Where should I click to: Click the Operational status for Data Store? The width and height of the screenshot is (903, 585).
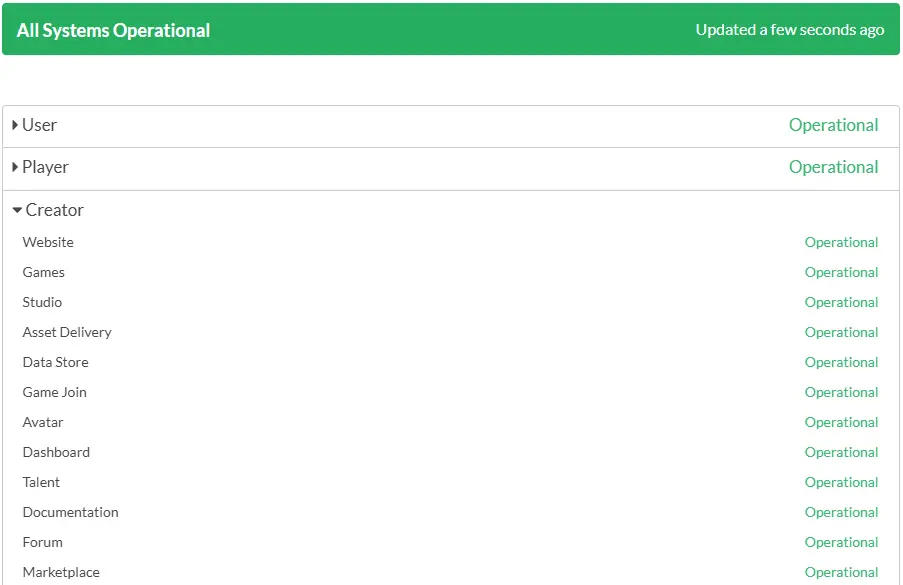[841, 362]
